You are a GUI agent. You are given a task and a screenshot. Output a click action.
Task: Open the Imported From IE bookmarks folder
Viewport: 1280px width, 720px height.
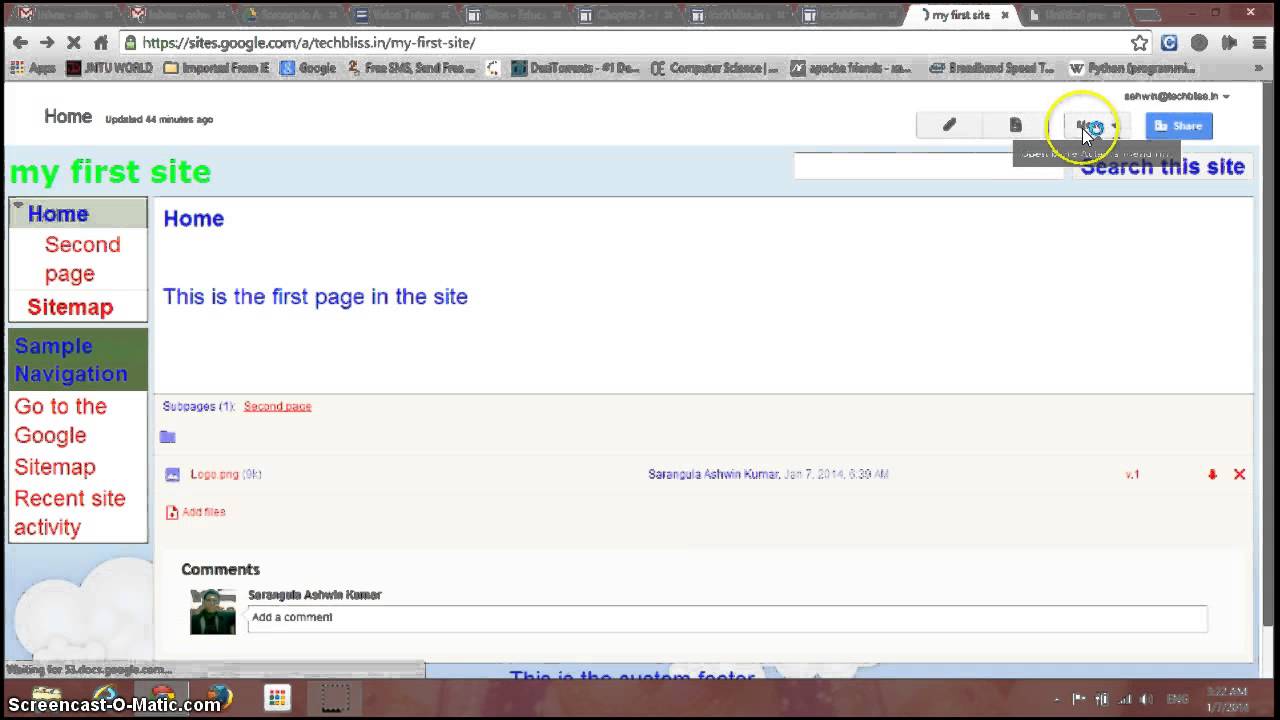tap(216, 68)
